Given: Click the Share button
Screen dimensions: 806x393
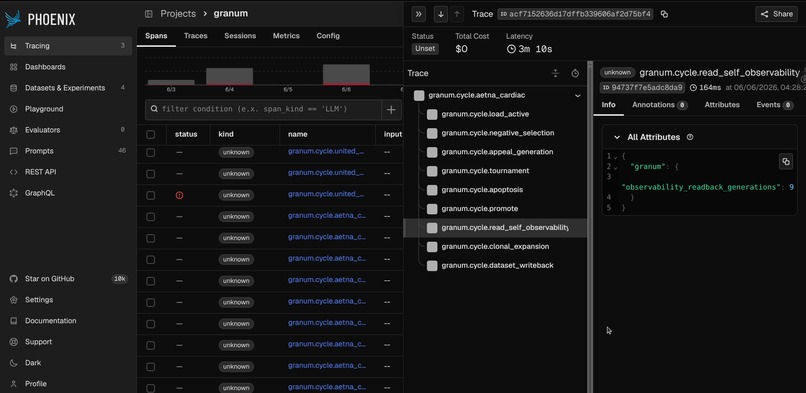Looking at the screenshot, I should click(x=776, y=14).
